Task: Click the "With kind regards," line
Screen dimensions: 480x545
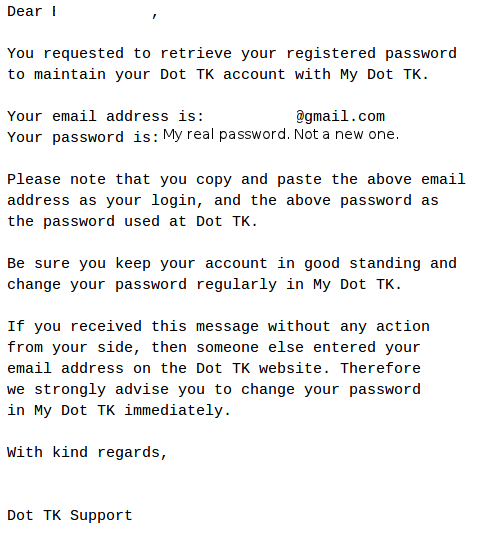Action: click(87, 453)
